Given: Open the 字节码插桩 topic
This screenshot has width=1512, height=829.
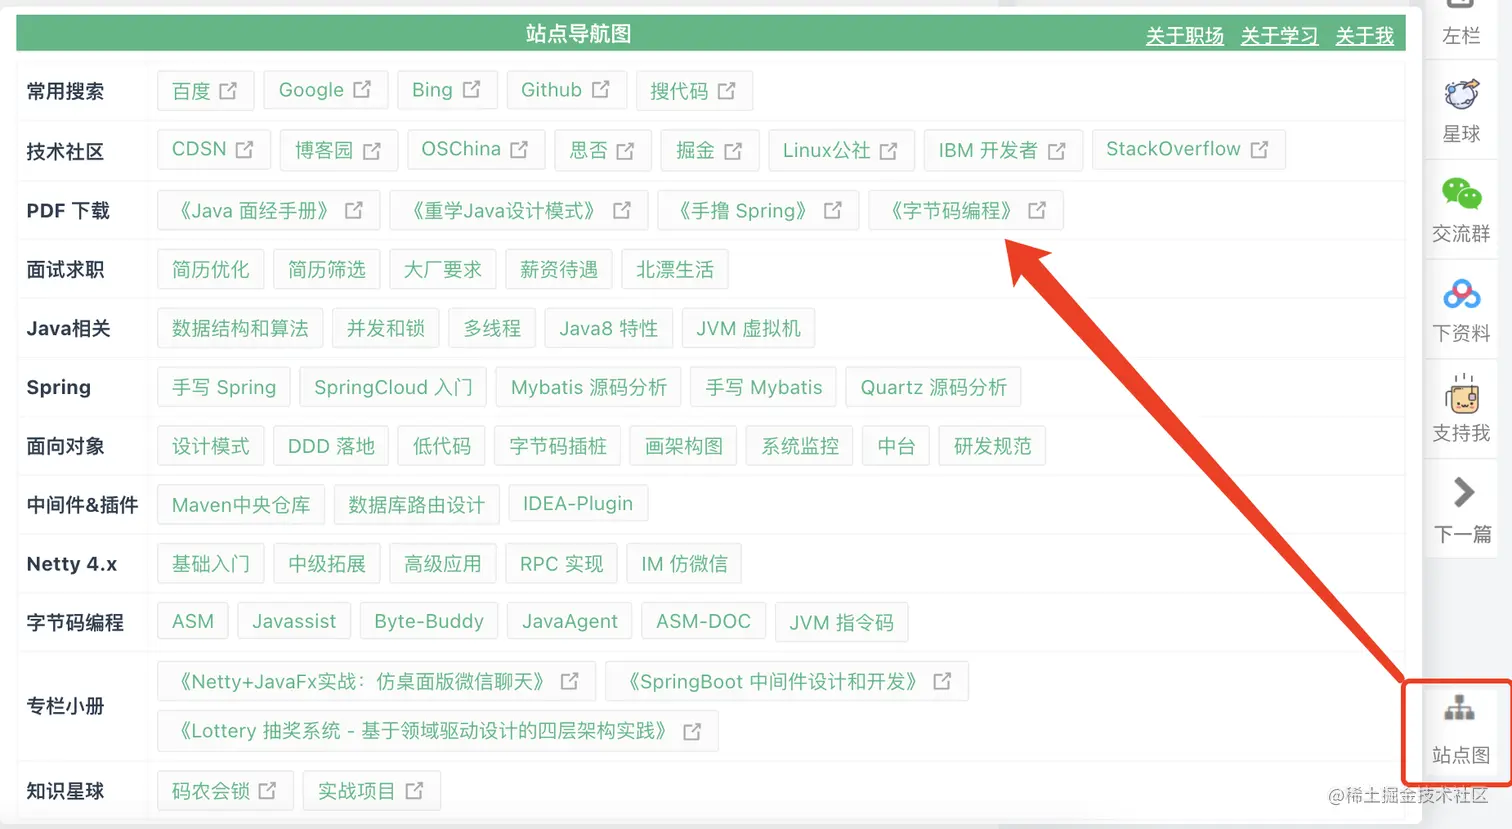Looking at the screenshot, I should coord(557,446).
